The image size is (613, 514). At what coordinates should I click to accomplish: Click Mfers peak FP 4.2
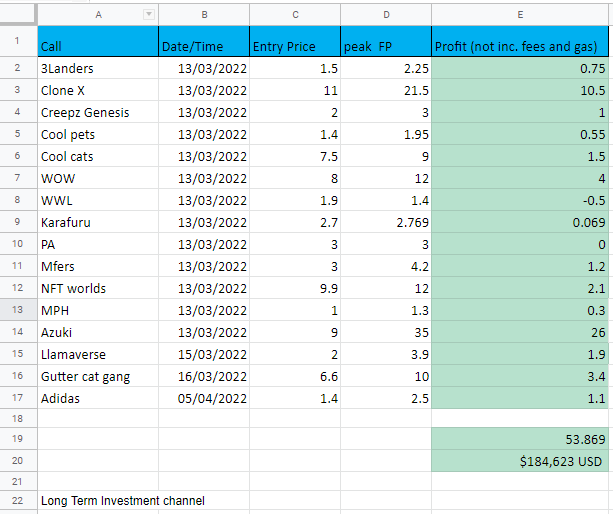click(386, 266)
